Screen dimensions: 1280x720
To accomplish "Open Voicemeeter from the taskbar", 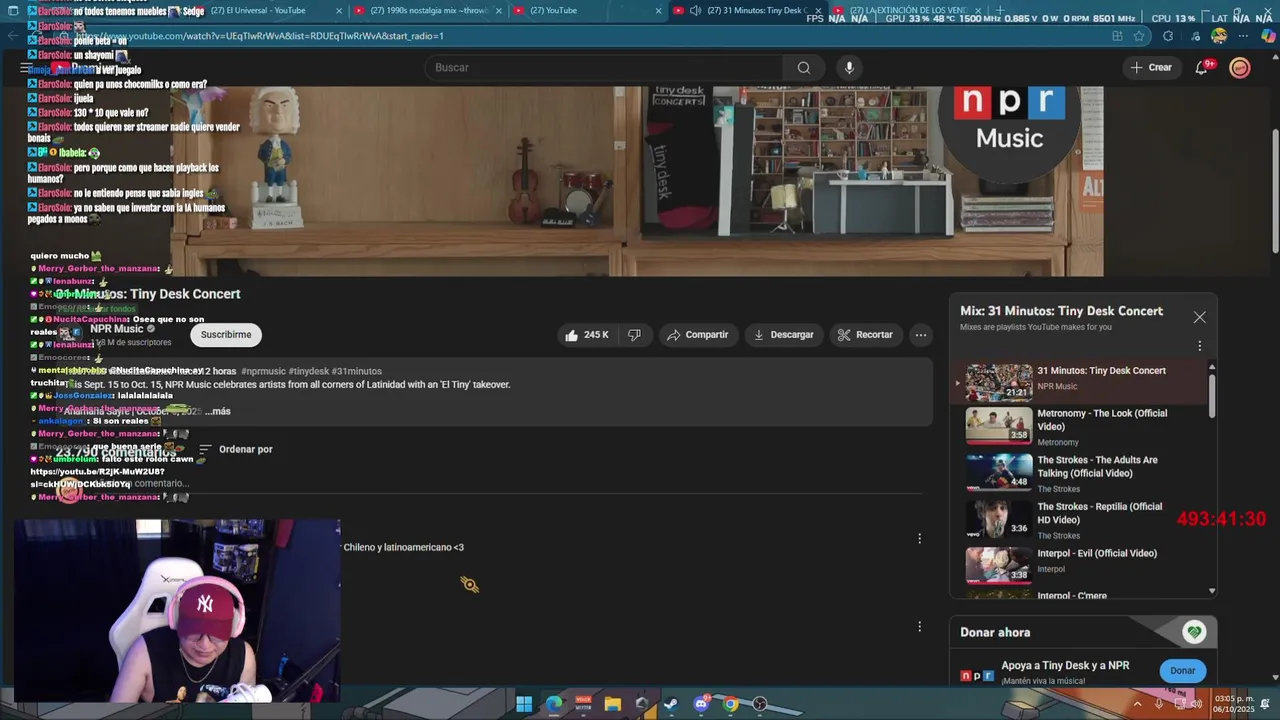I will pos(583,704).
